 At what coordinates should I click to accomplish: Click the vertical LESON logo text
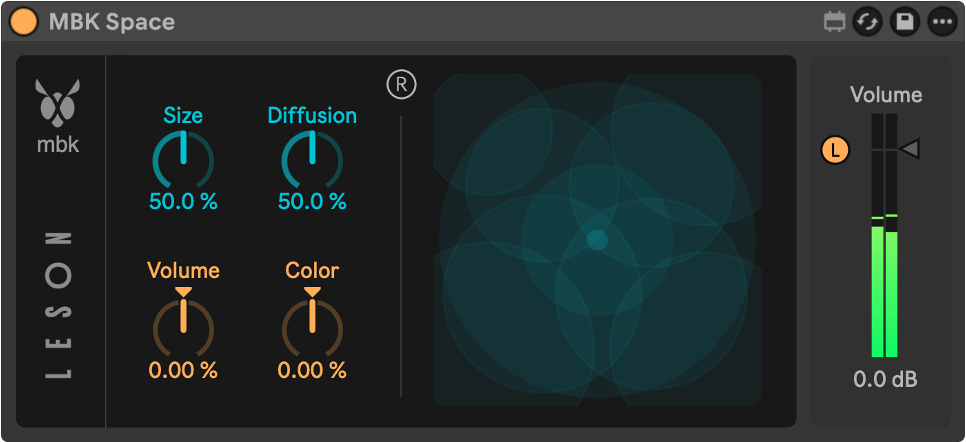click(60, 306)
